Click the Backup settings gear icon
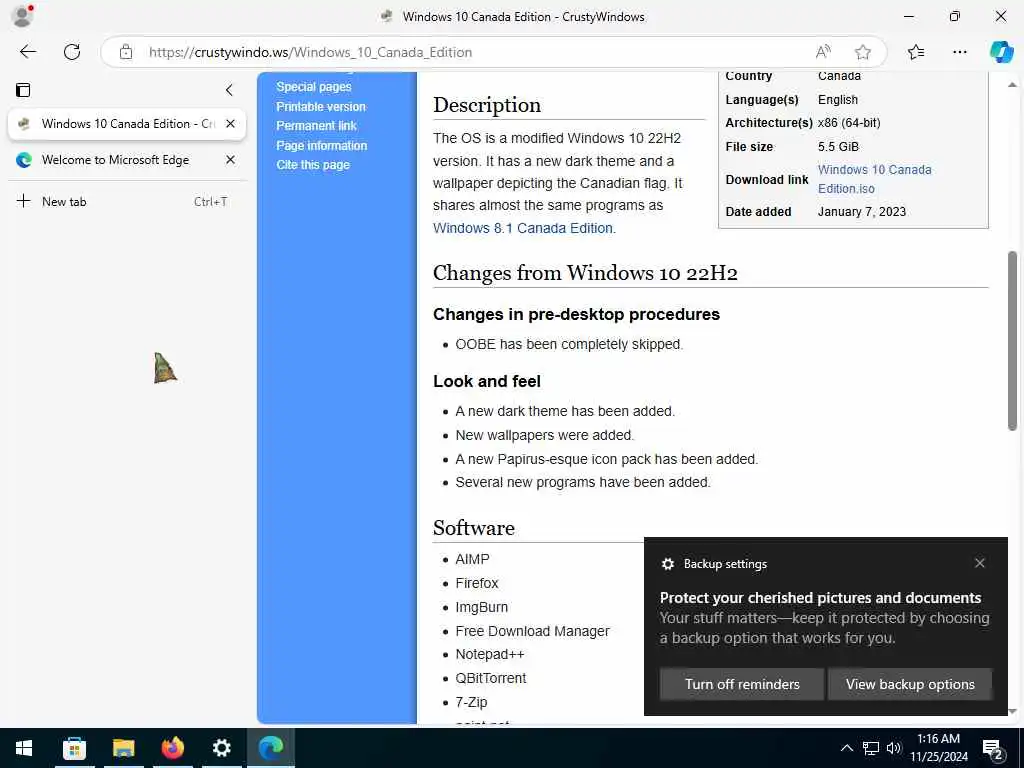 coord(667,564)
